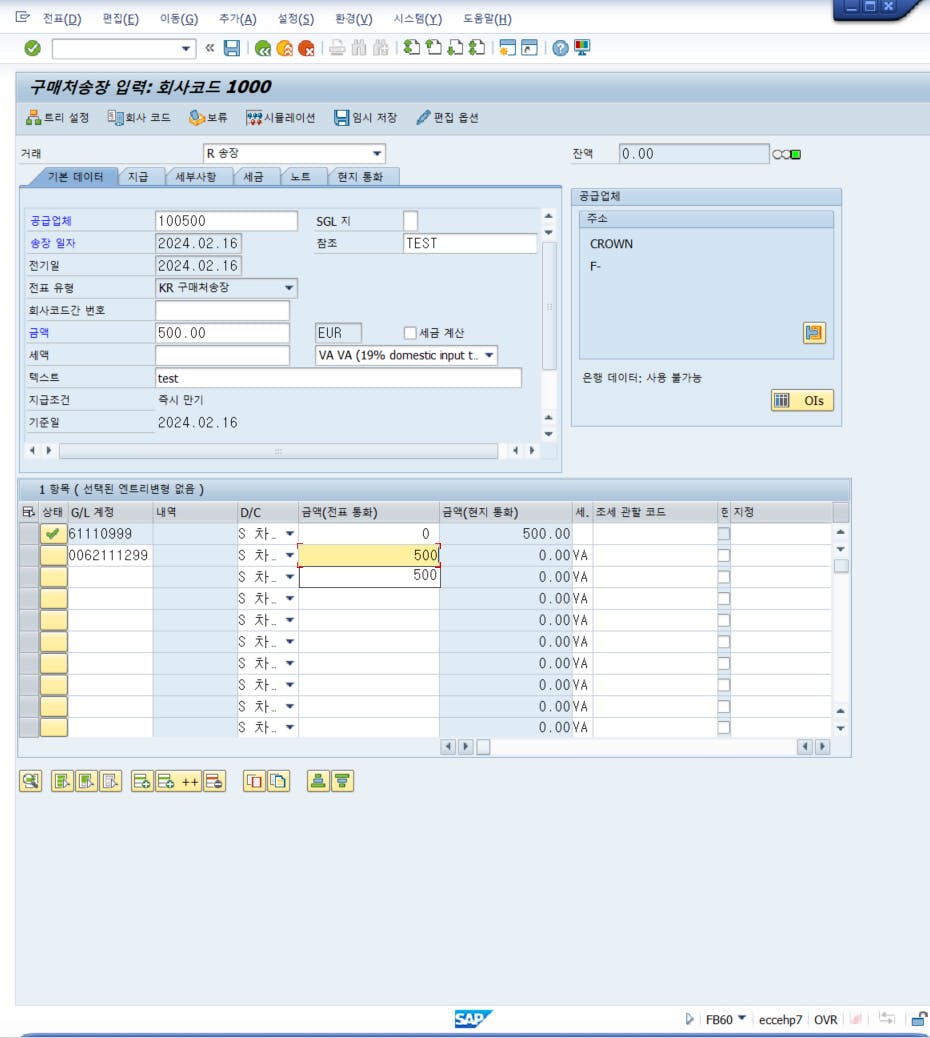Click the Help question mark icon

click(560, 48)
